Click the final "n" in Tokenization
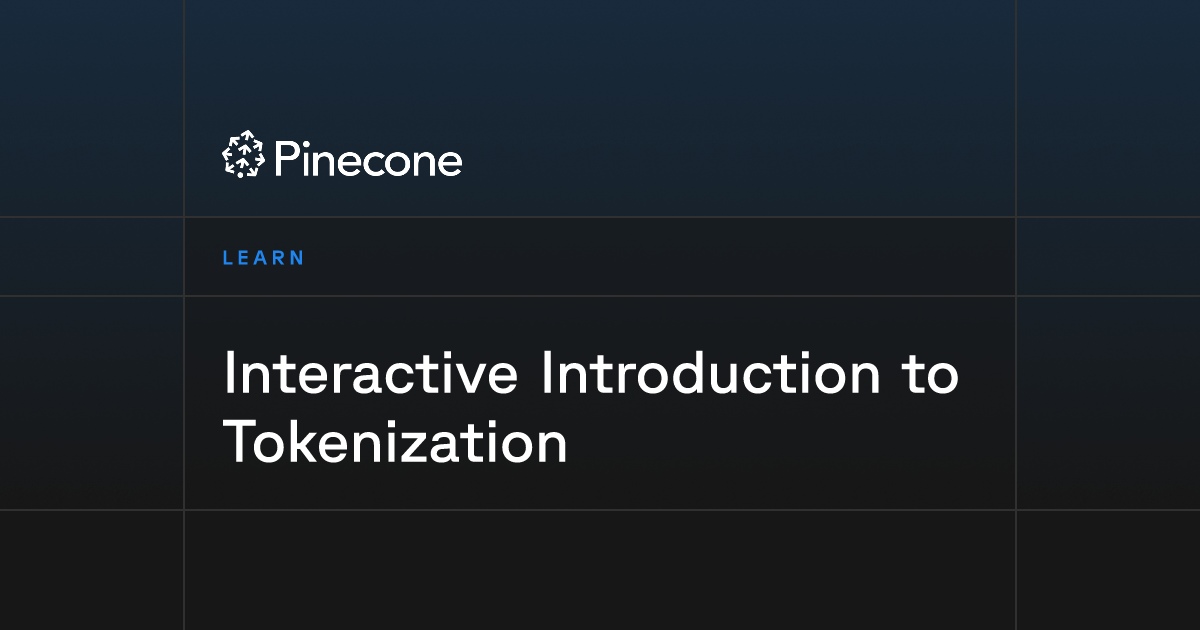This screenshot has height=630, width=1200. (553, 448)
